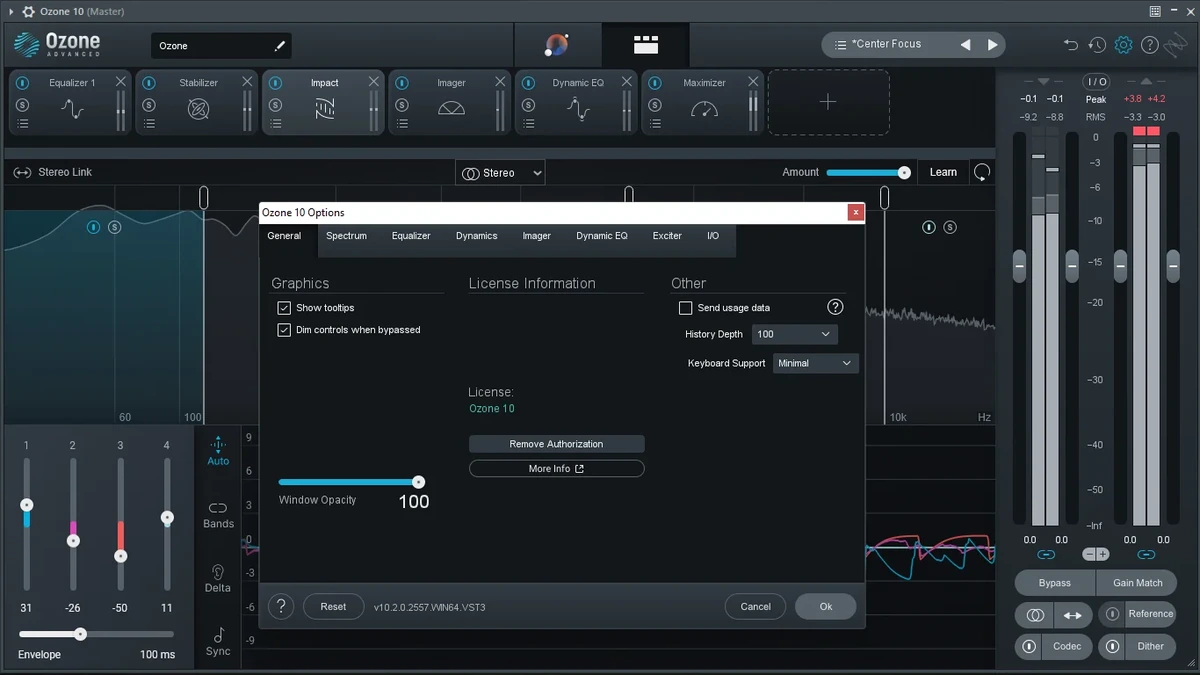This screenshot has height=675, width=1200.
Task: Click the Amount slider handle
Action: click(x=904, y=172)
